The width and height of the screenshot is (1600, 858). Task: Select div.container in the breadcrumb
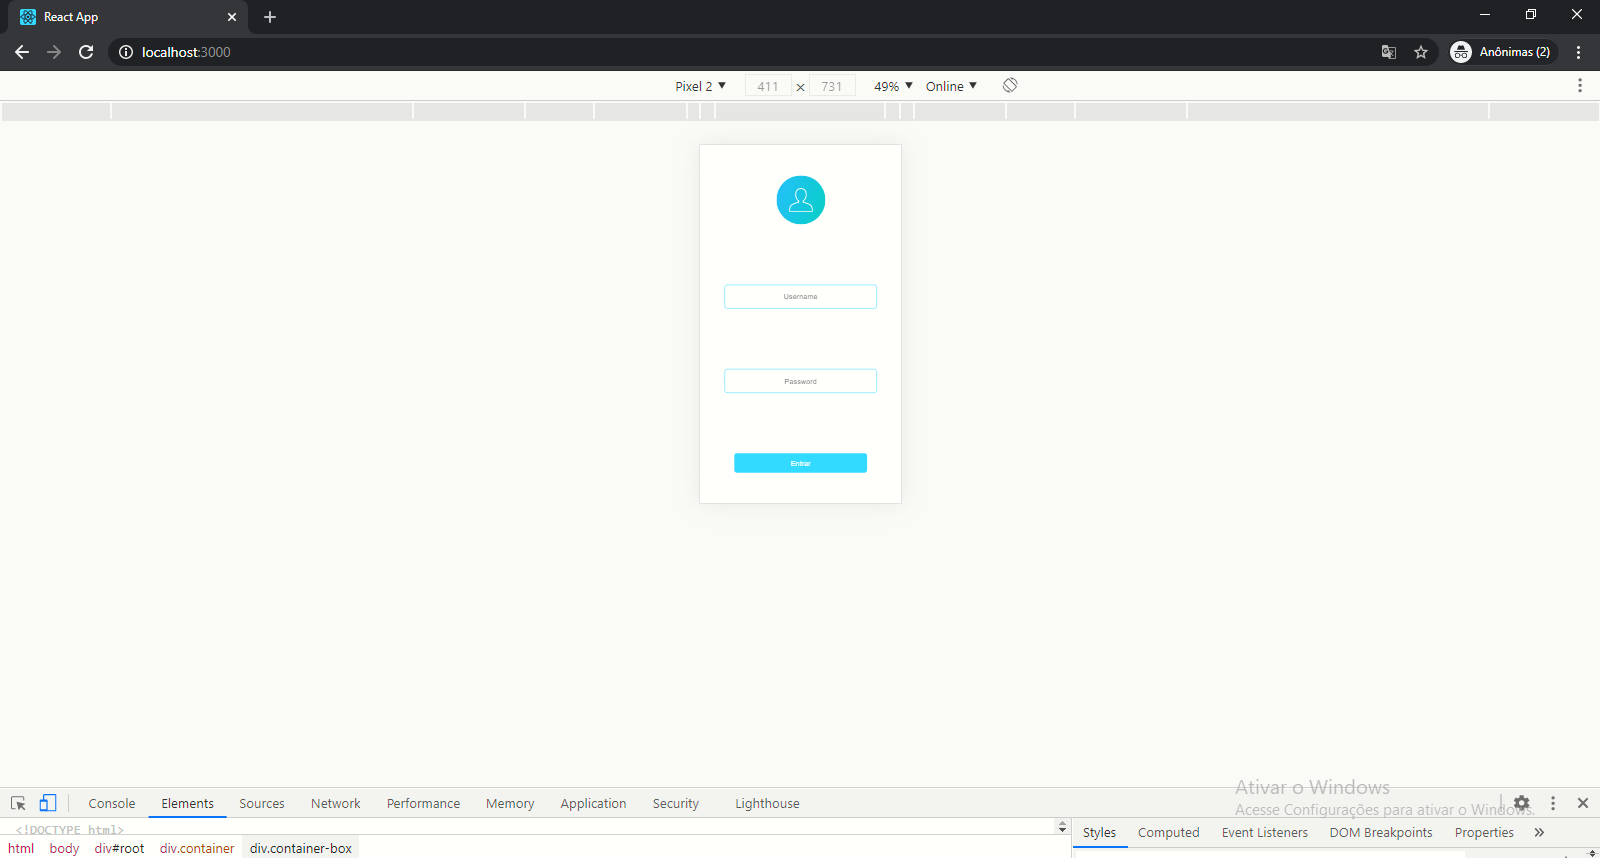197,848
